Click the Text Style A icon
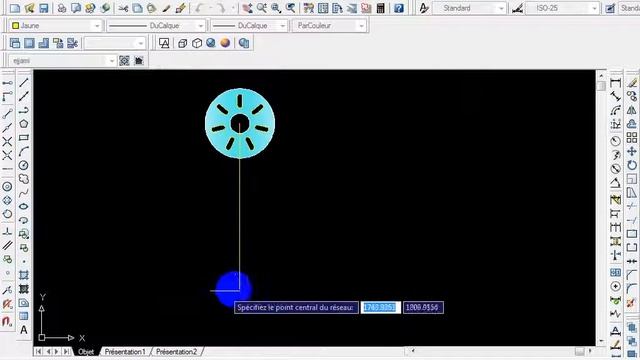Image resolution: width=640 pixels, height=360 pixels. [424, 8]
